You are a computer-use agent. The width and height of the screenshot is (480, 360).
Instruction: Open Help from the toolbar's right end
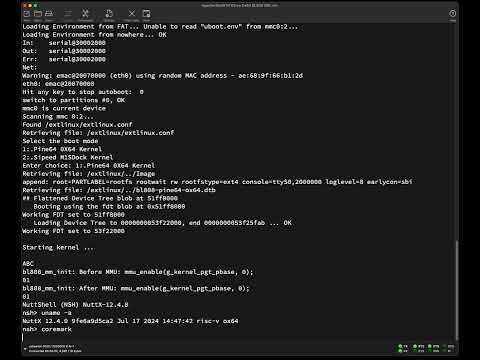(453, 14)
